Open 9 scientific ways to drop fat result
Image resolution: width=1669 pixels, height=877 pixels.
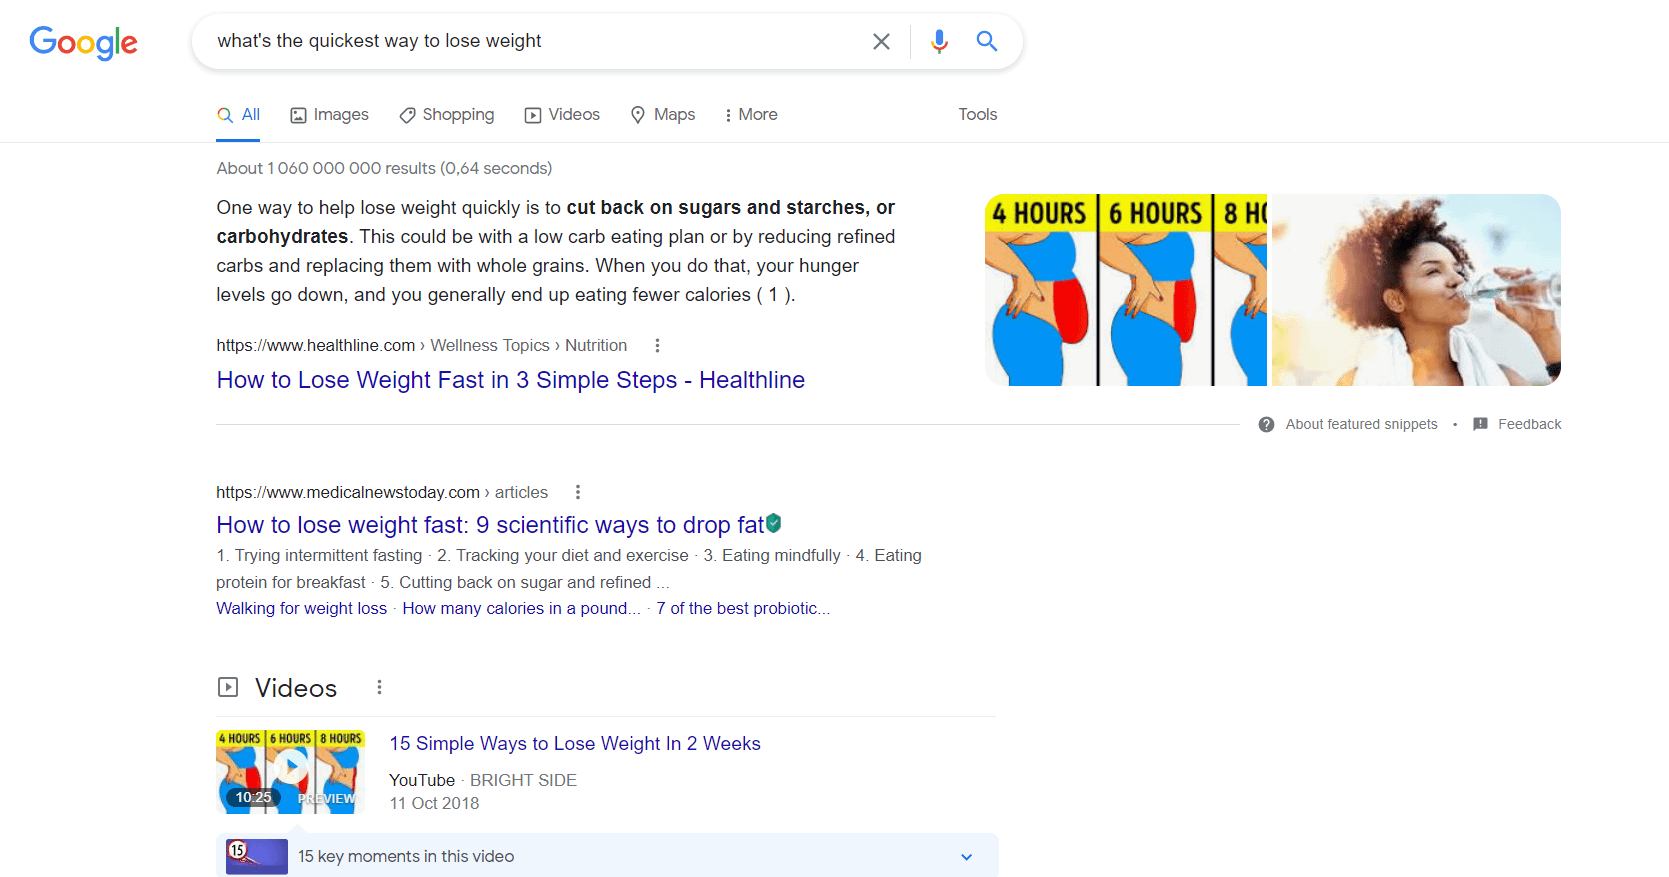pyautogui.click(x=490, y=525)
